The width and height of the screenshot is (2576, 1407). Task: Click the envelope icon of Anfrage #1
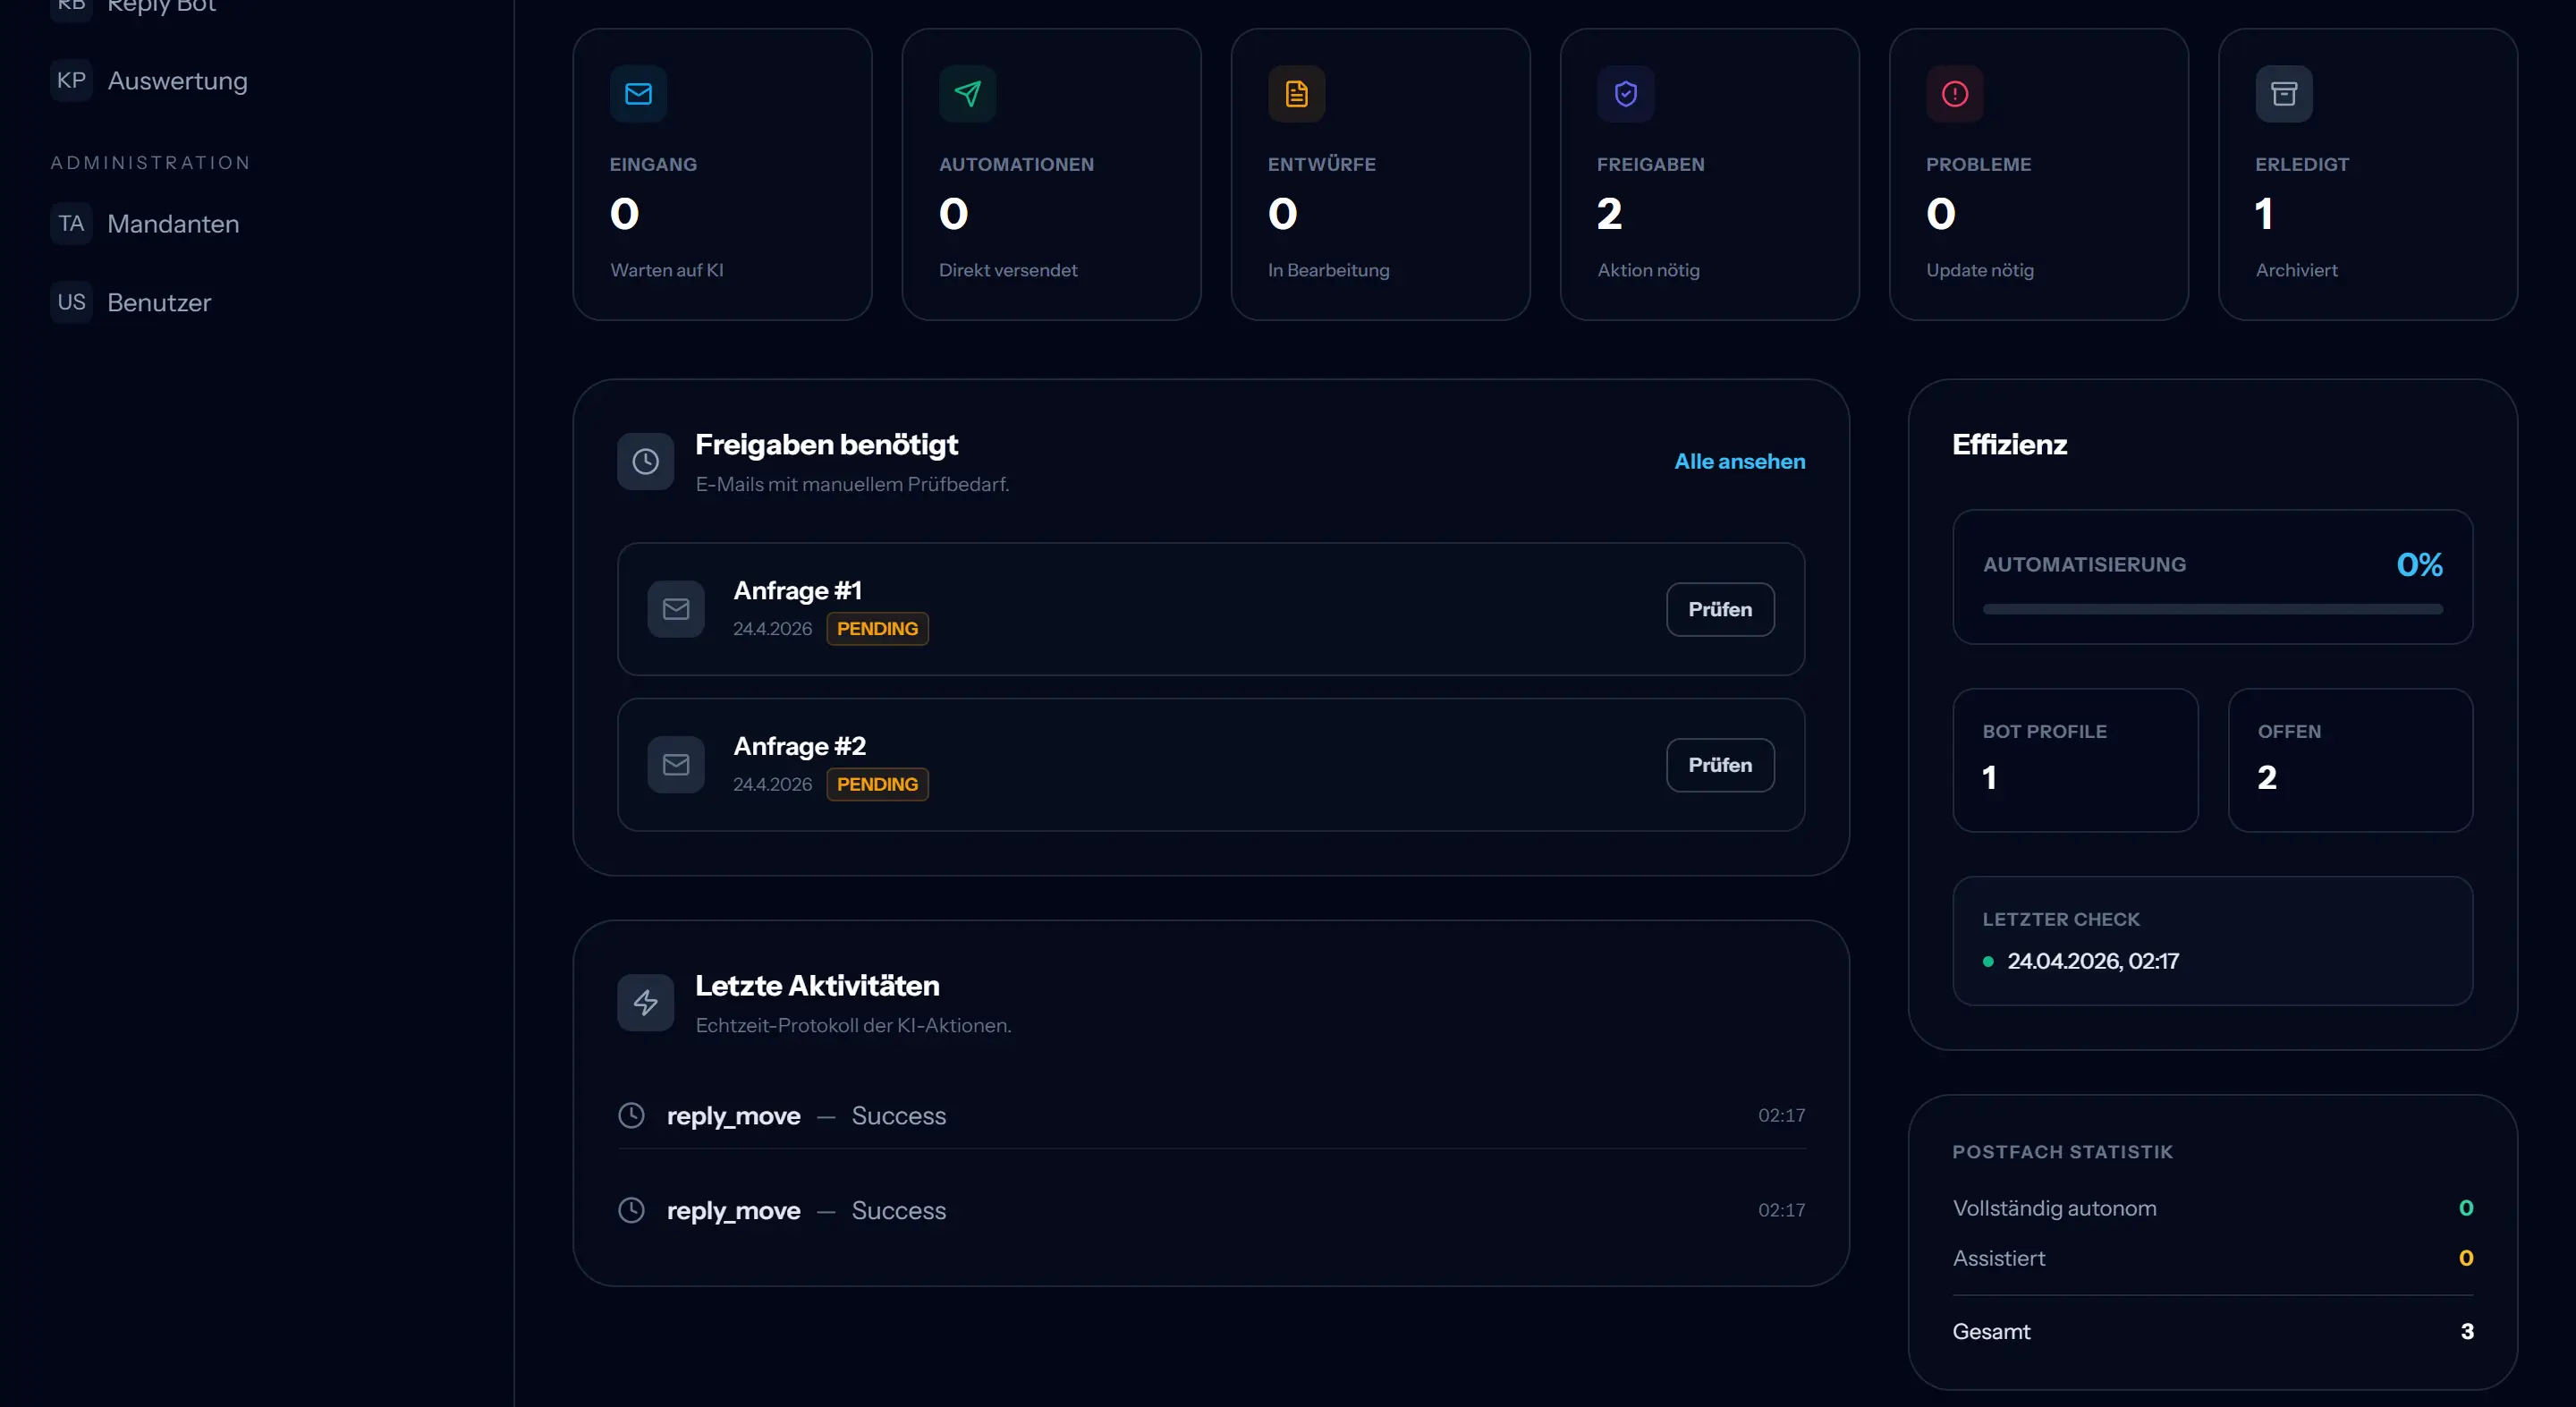point(676,609)
